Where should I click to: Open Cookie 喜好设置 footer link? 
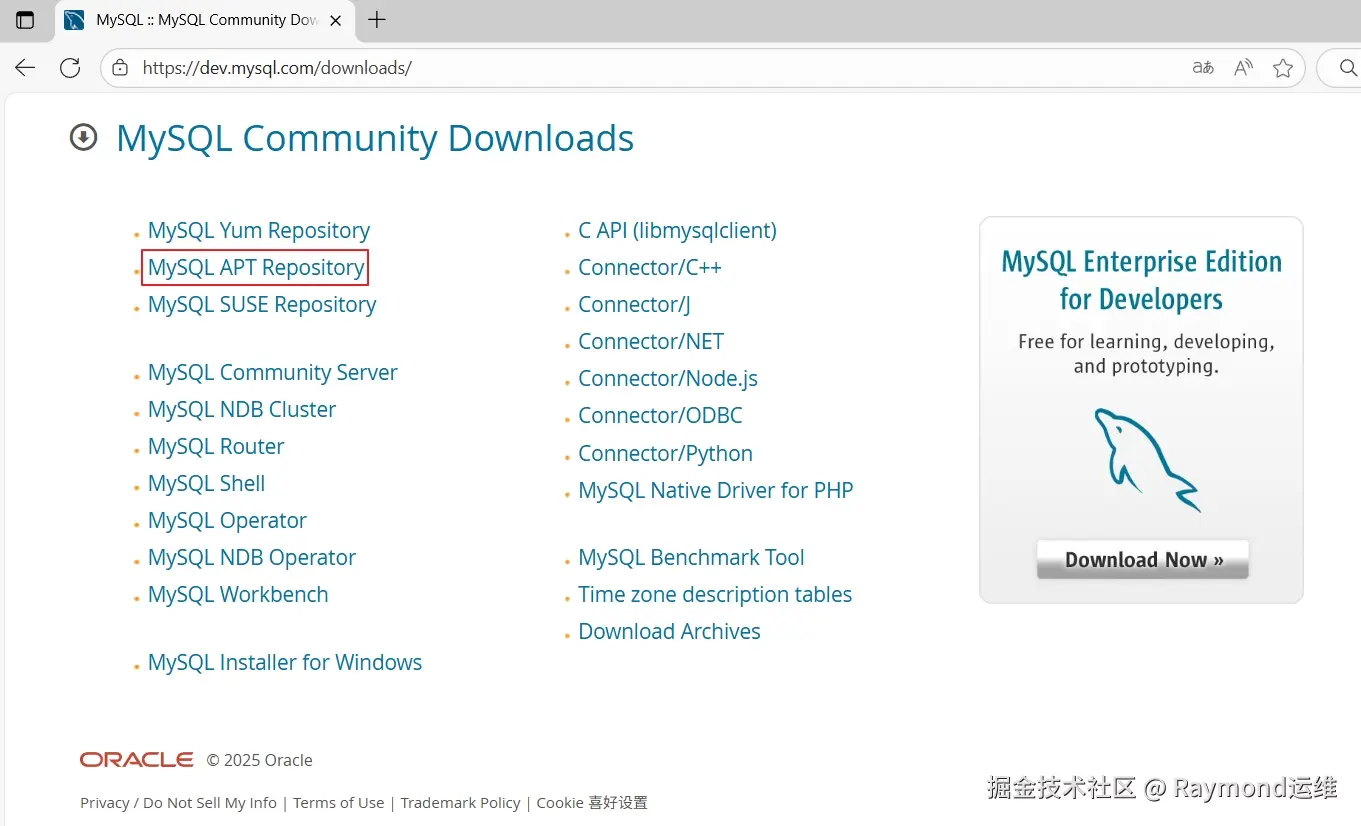point(592,802)
